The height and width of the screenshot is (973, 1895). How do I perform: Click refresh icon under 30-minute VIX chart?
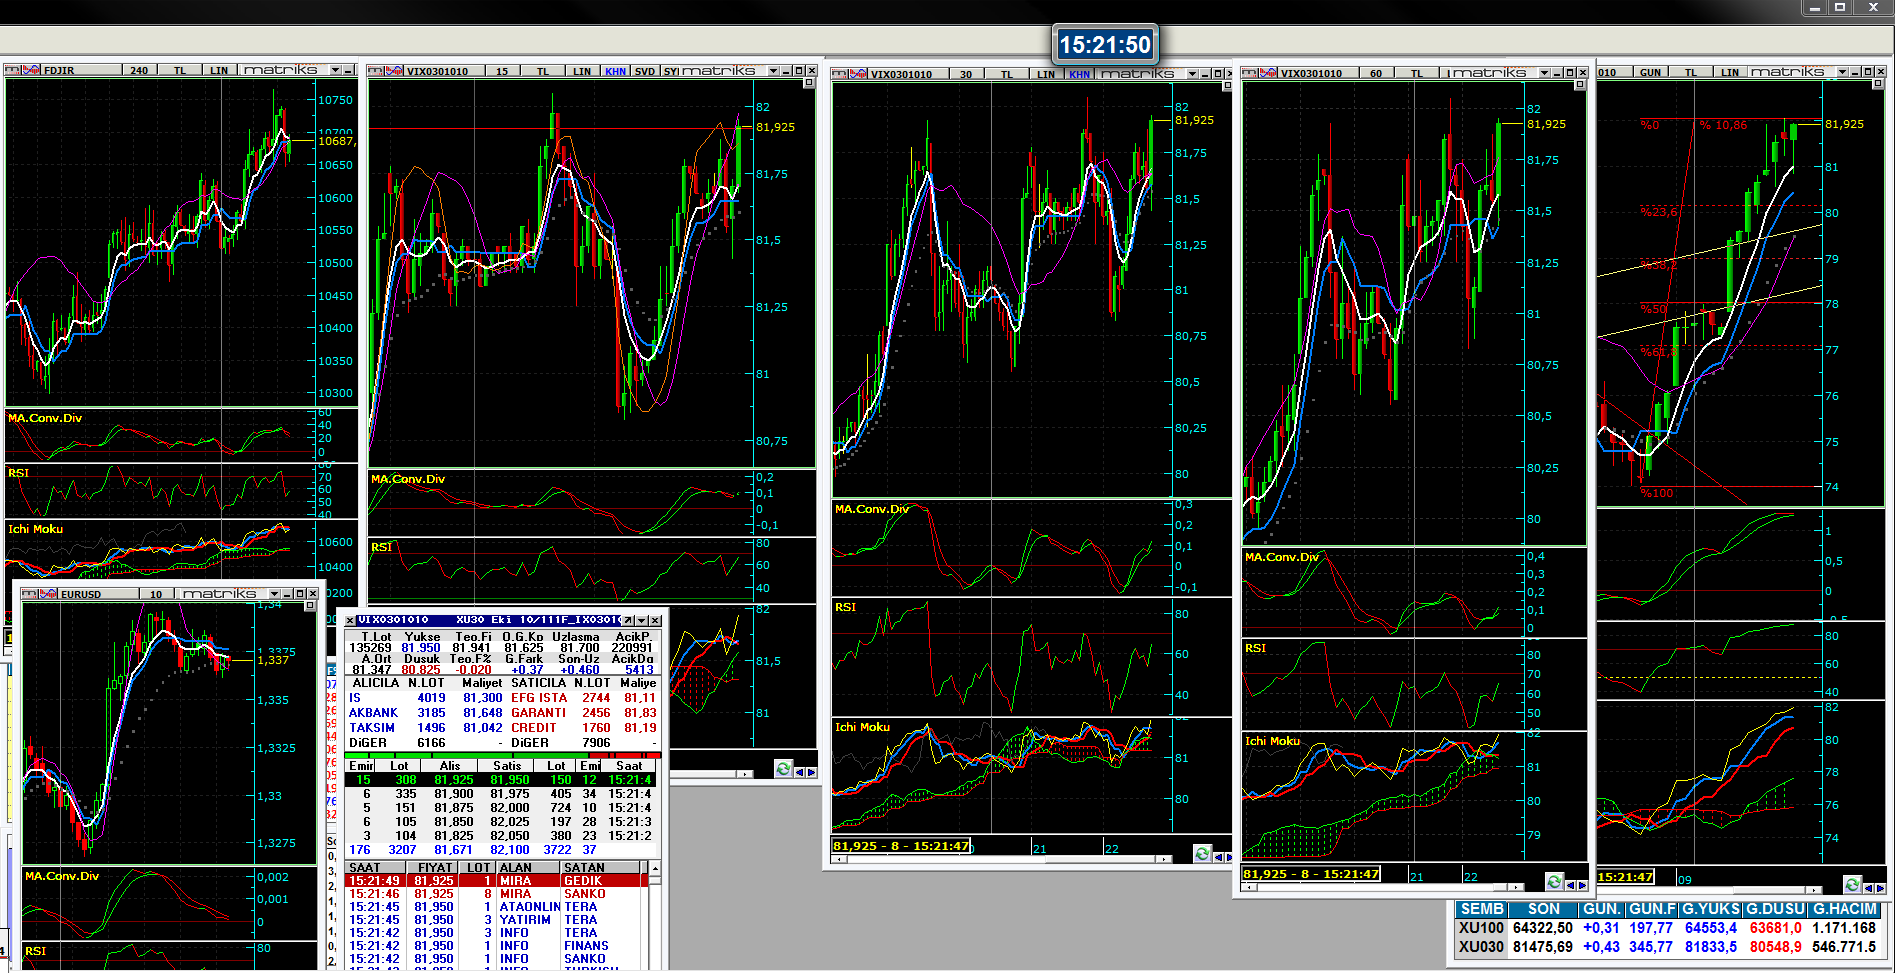click(x=1202, y=853)
